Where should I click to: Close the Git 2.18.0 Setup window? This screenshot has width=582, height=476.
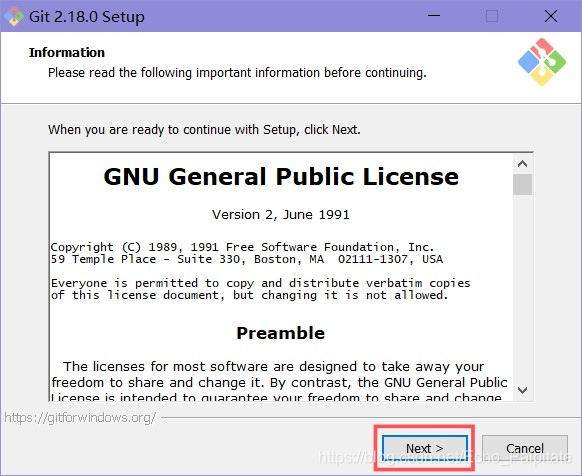(551, 16)
